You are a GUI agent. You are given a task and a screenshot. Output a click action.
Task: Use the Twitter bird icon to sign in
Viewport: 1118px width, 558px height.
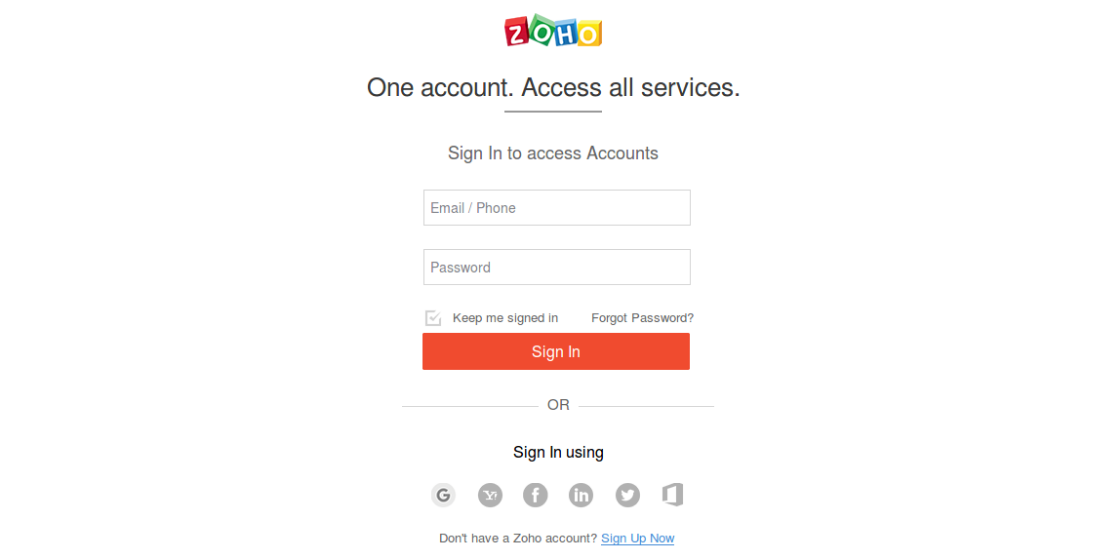click(627, 495)
